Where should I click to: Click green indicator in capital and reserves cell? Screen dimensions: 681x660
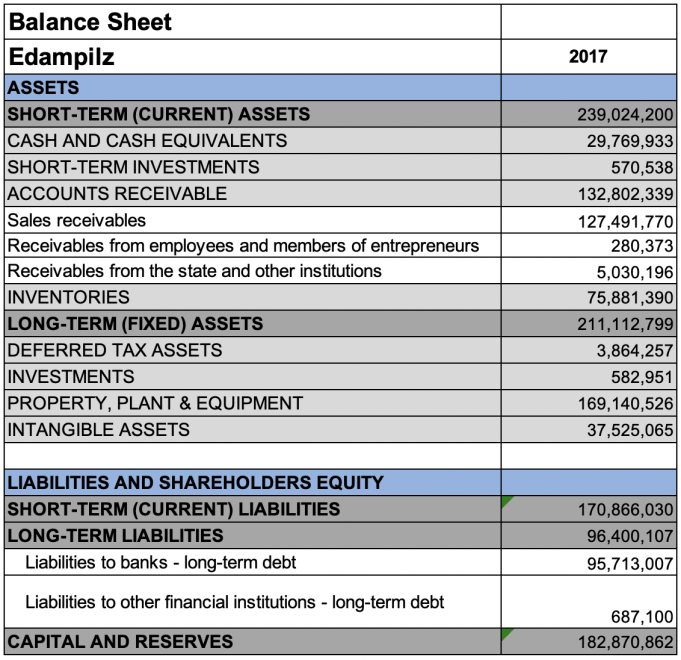tap(506, 634)
